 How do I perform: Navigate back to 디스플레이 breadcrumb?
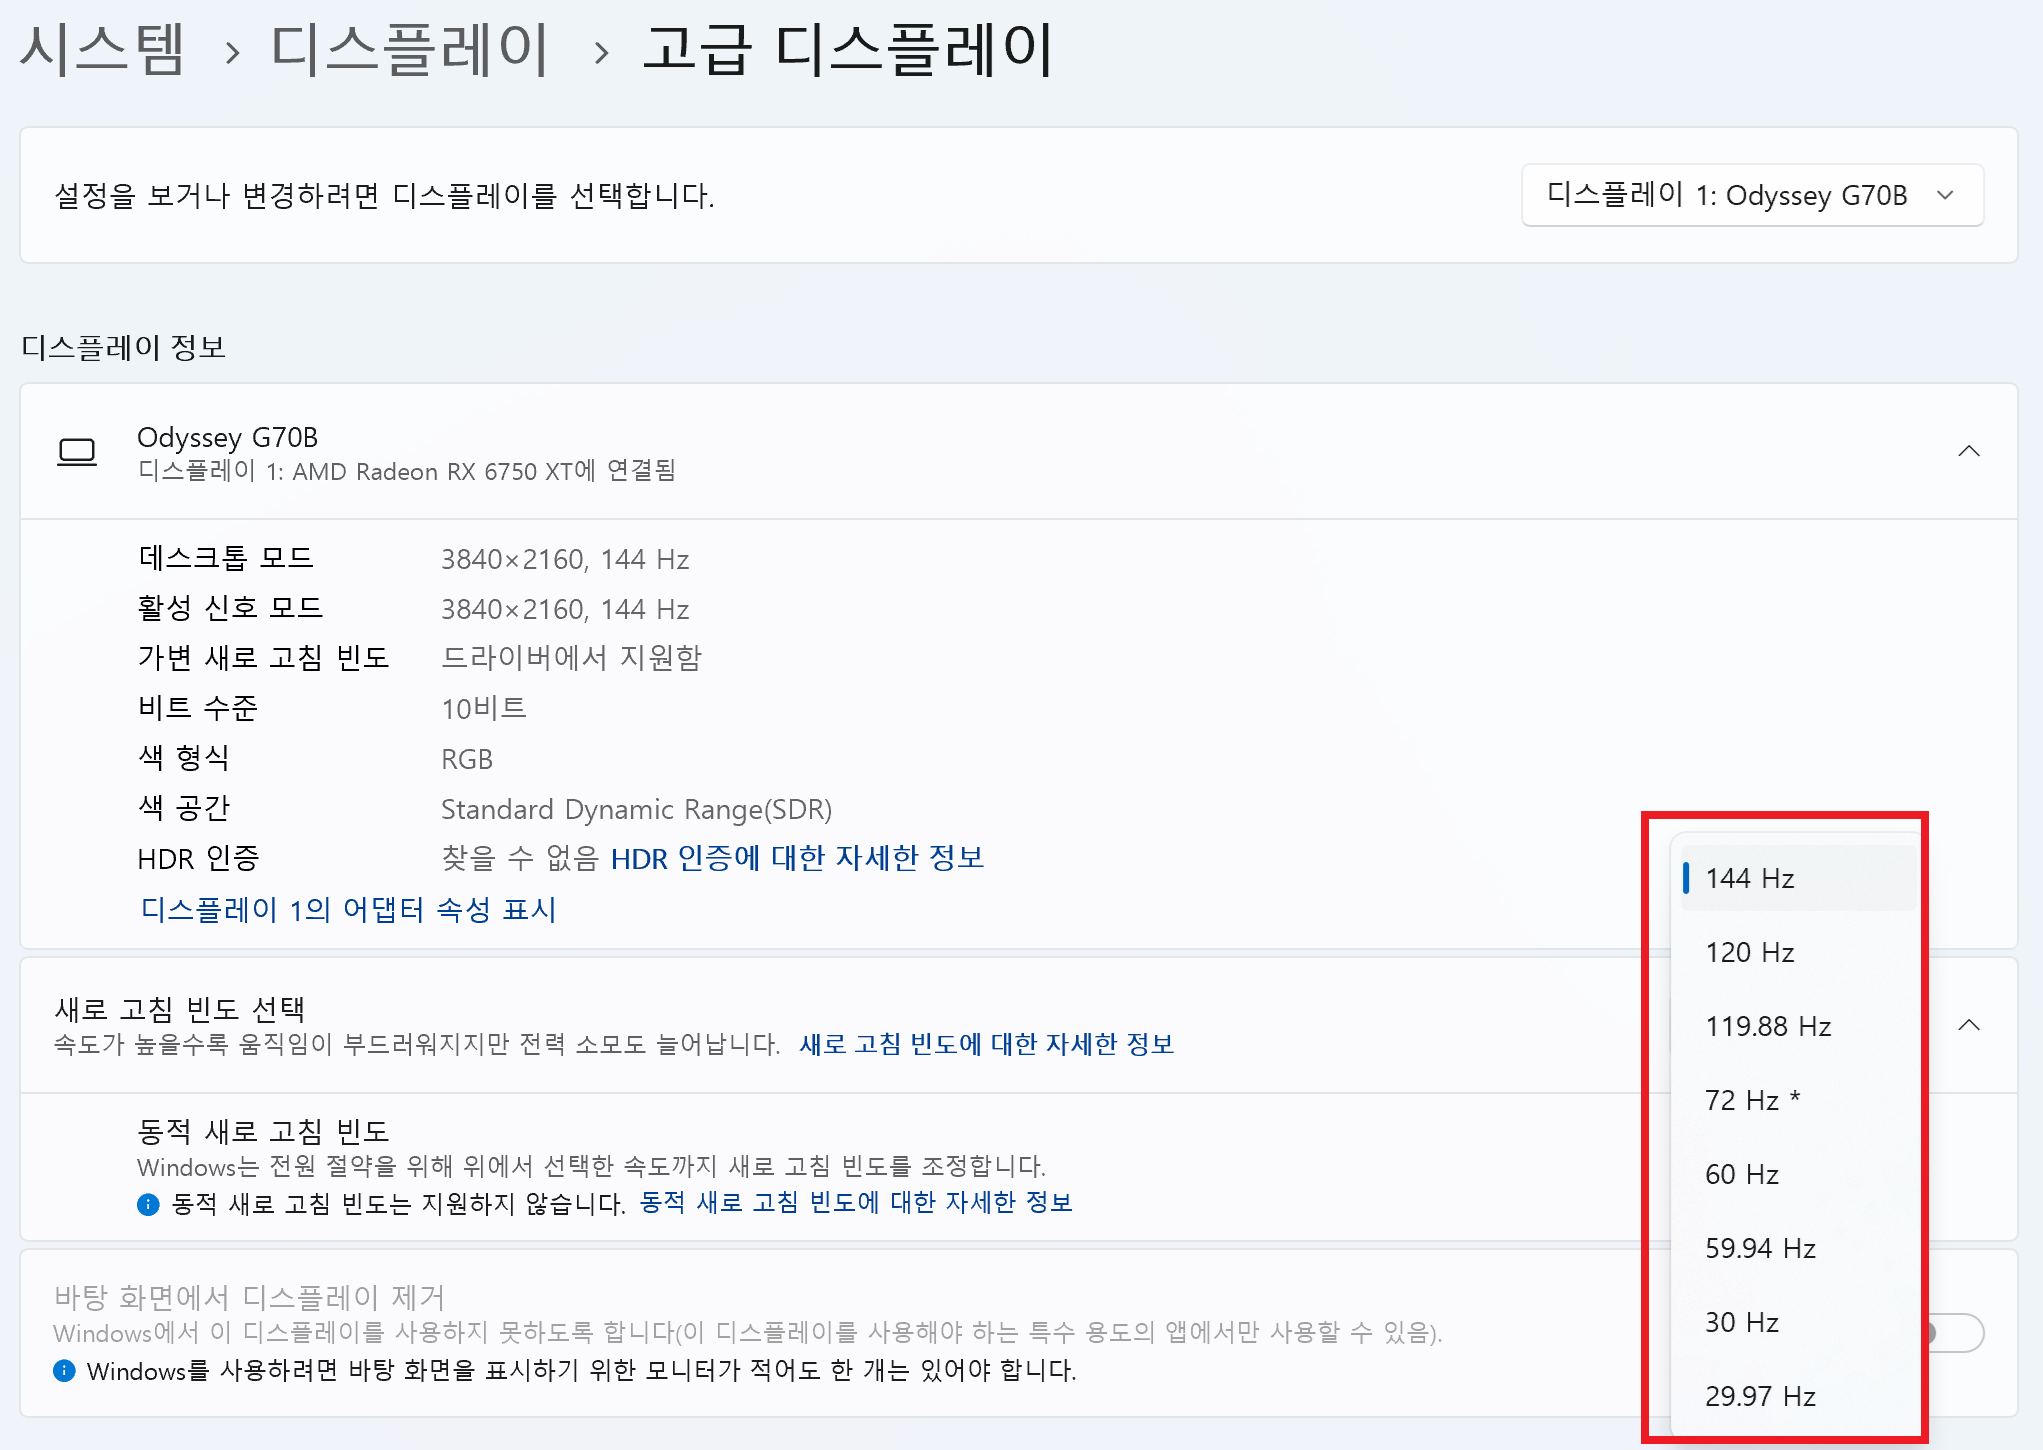click(x=410, y=49)
